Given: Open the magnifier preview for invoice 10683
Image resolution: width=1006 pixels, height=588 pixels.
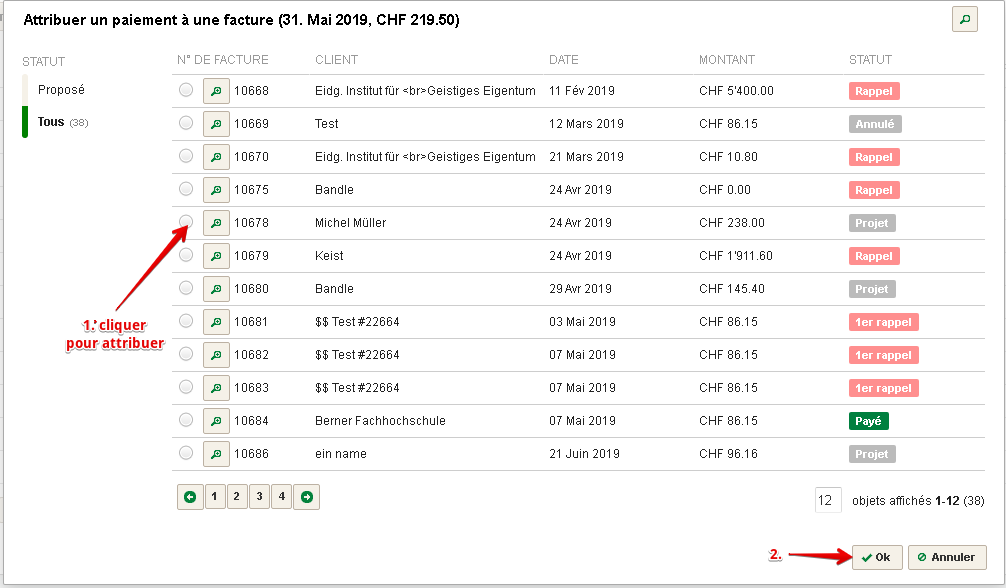Looking at the screenshot, I should point(216,388).
